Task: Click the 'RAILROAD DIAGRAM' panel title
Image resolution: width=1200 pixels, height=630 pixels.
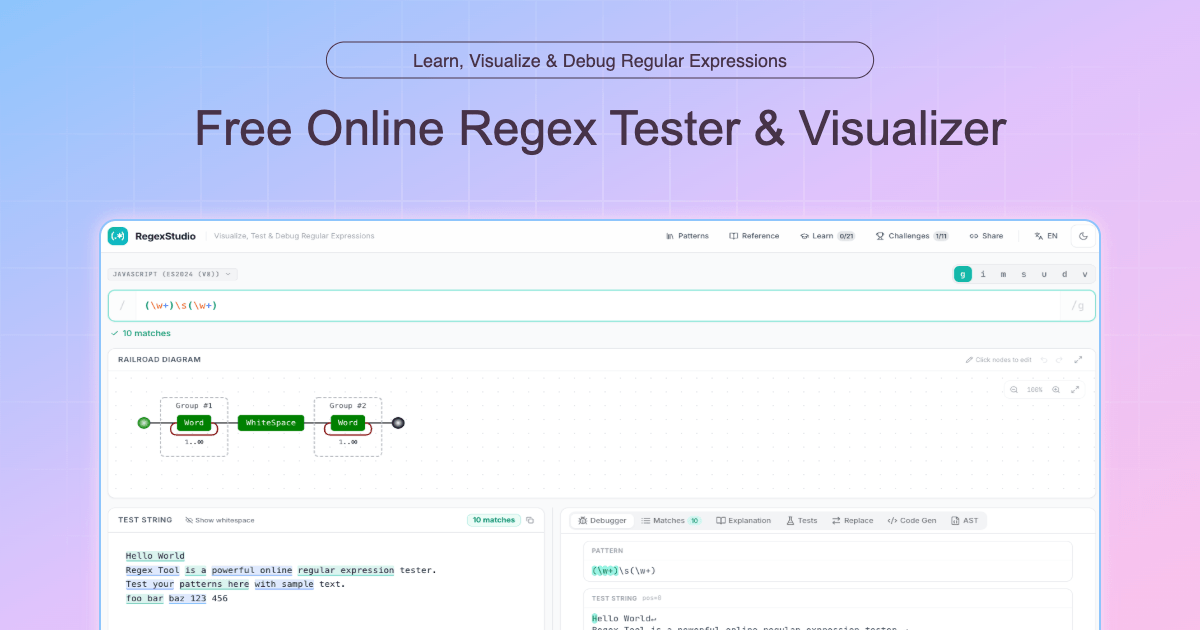Action: tap(159, 359)
